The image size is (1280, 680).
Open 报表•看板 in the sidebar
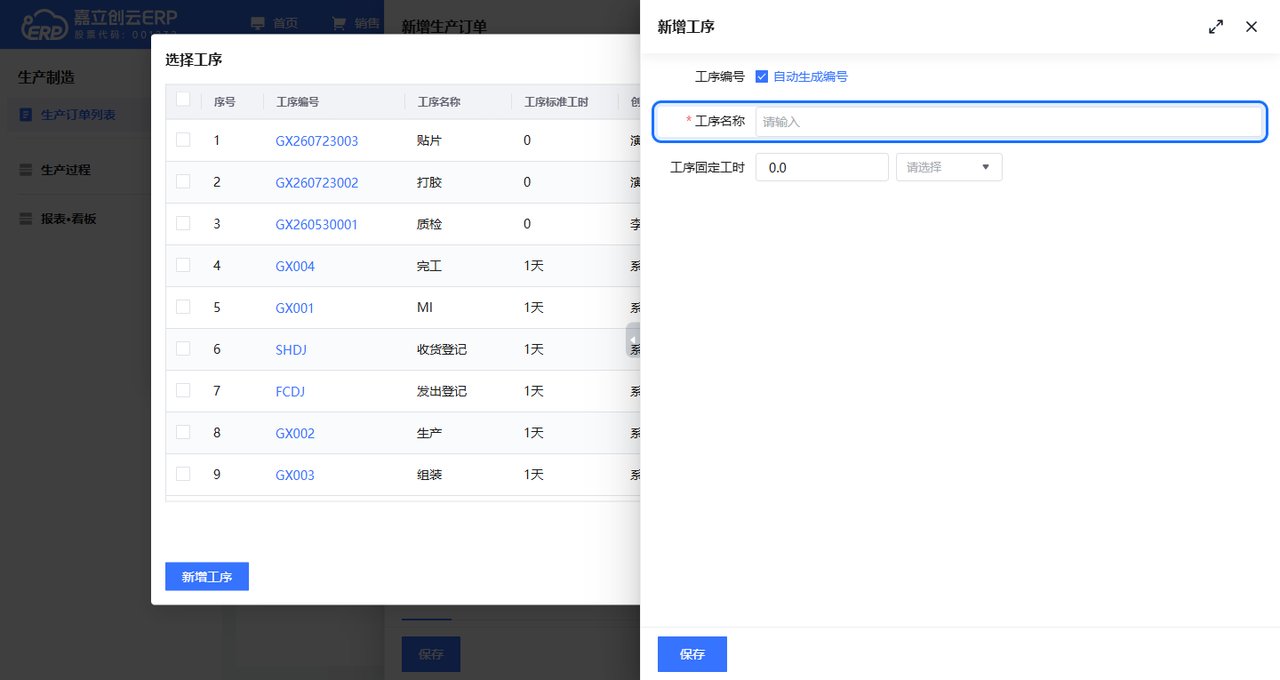[x=69, y=219]
